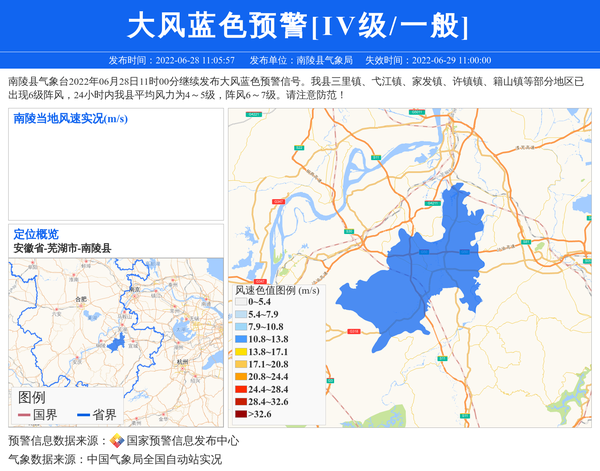Screen dimensions: 600x471
Task: Select the 13.8~17.1 yellow legend swatch
Action: click(240, 352)
